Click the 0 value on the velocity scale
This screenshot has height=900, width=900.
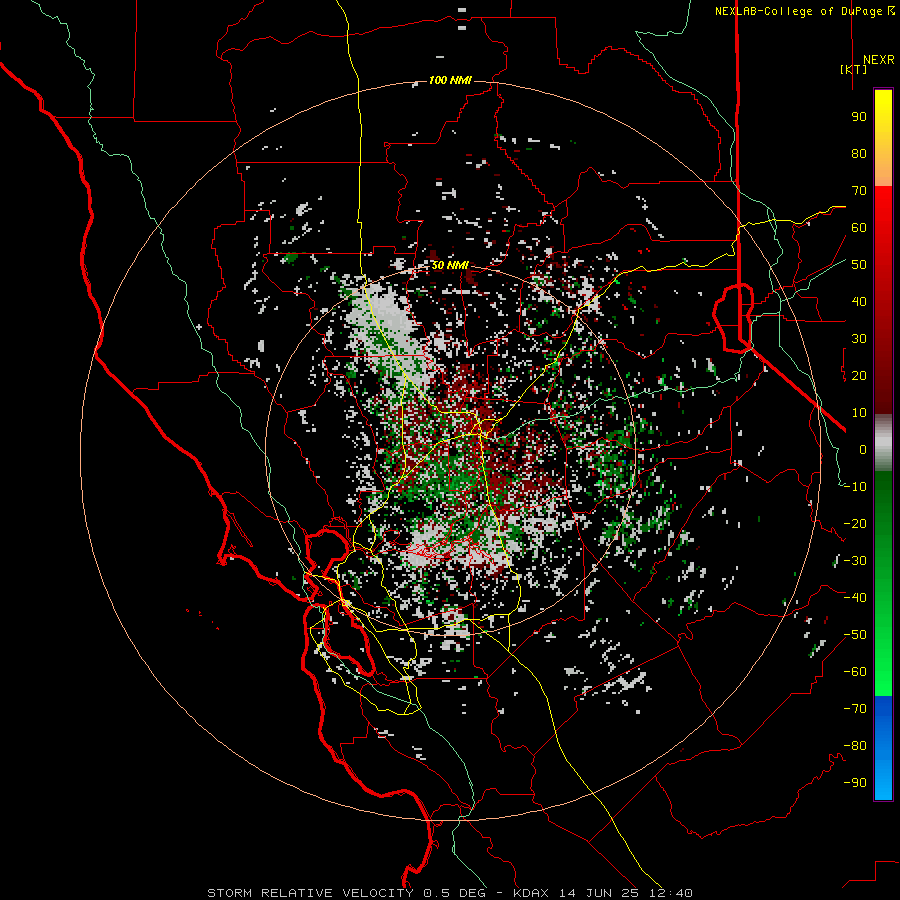coord(863,449)
